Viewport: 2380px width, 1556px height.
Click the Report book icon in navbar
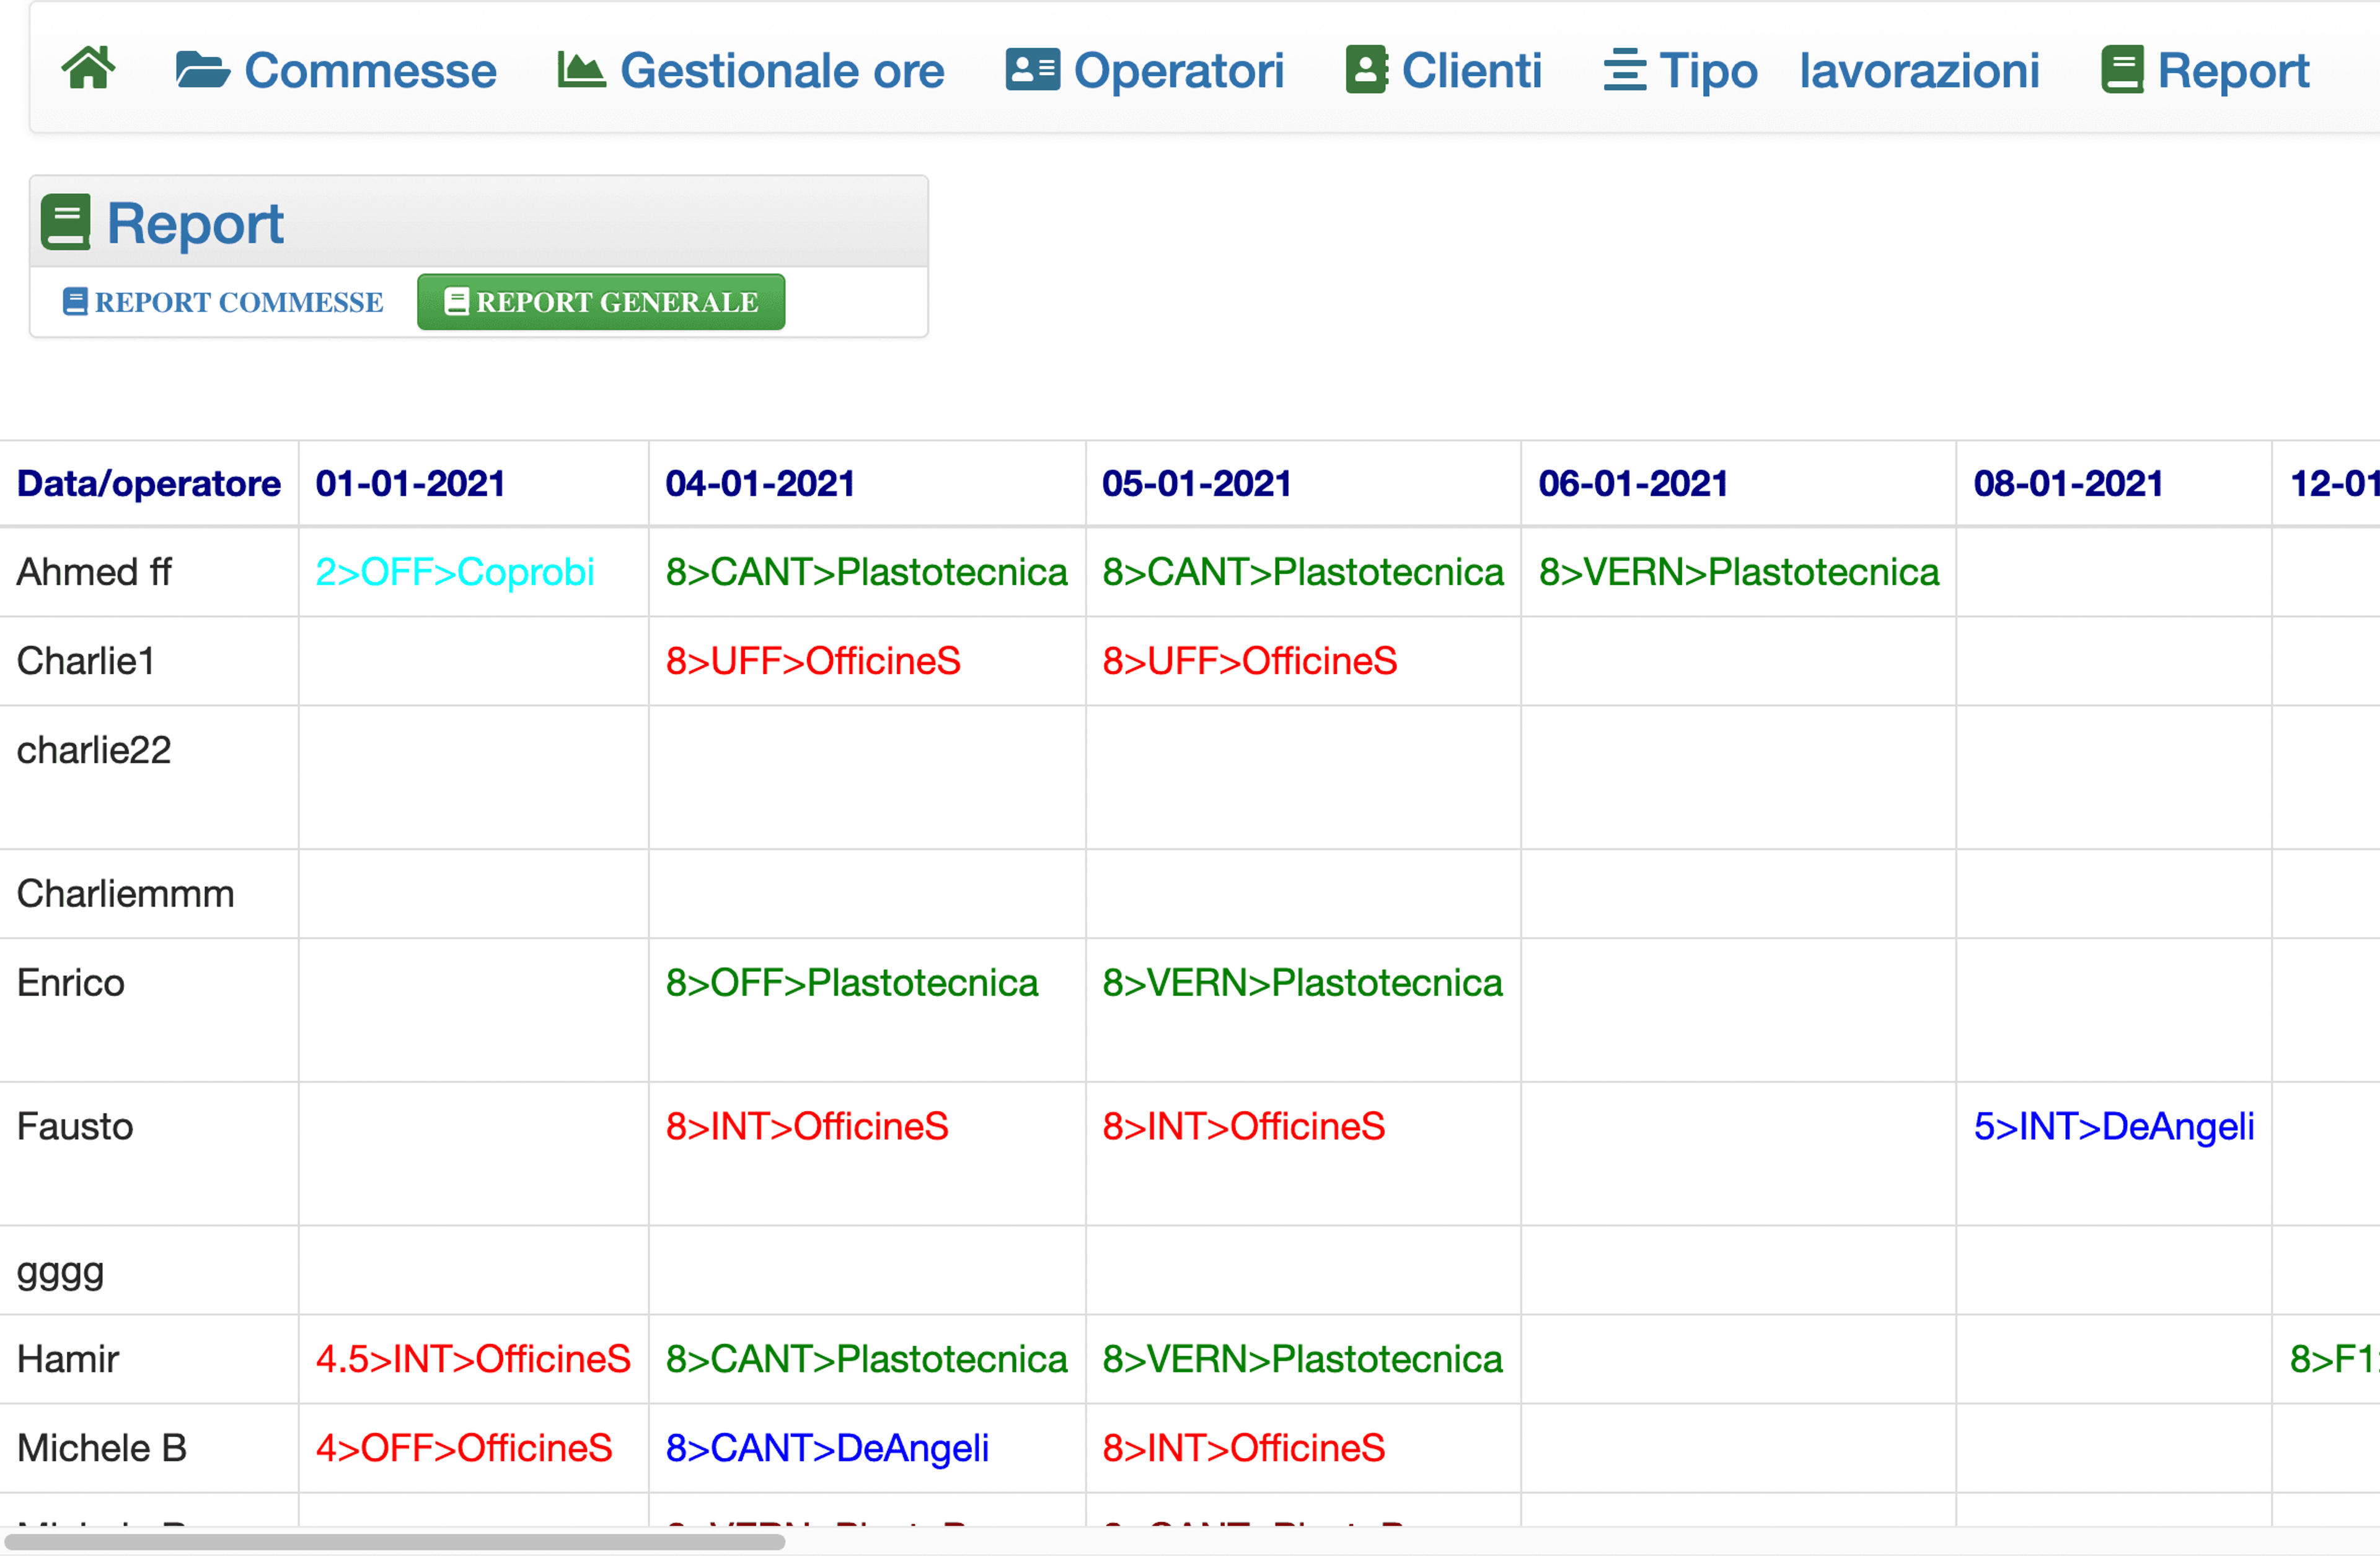pyautogui.click(x=2122, y=70)
